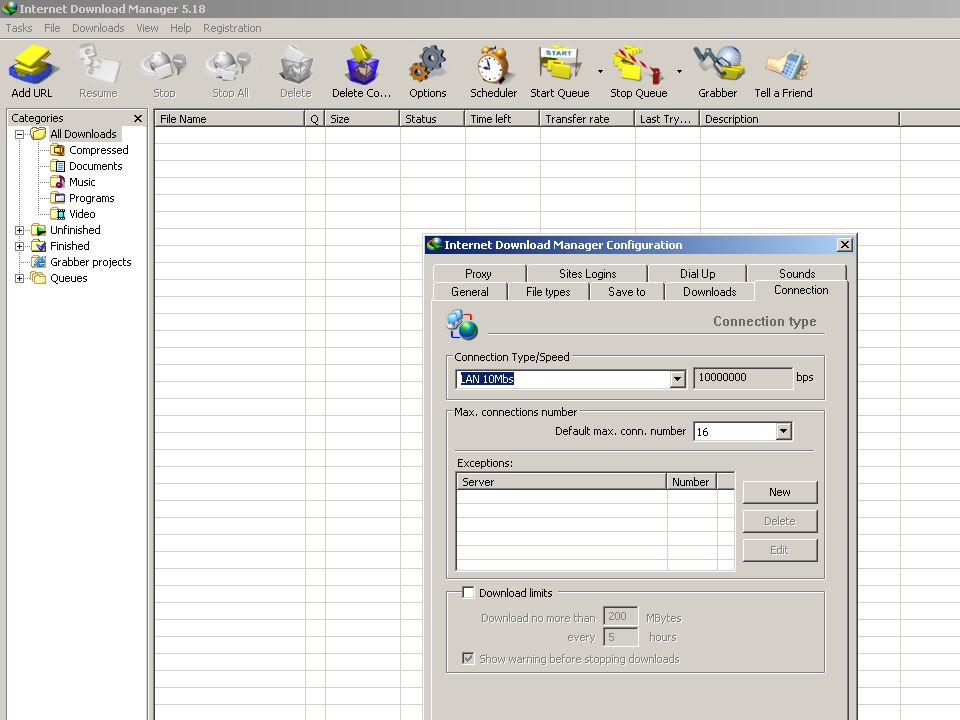
Task: Open the Help menu
Action: pyautogui.click(x=181, y=28)
